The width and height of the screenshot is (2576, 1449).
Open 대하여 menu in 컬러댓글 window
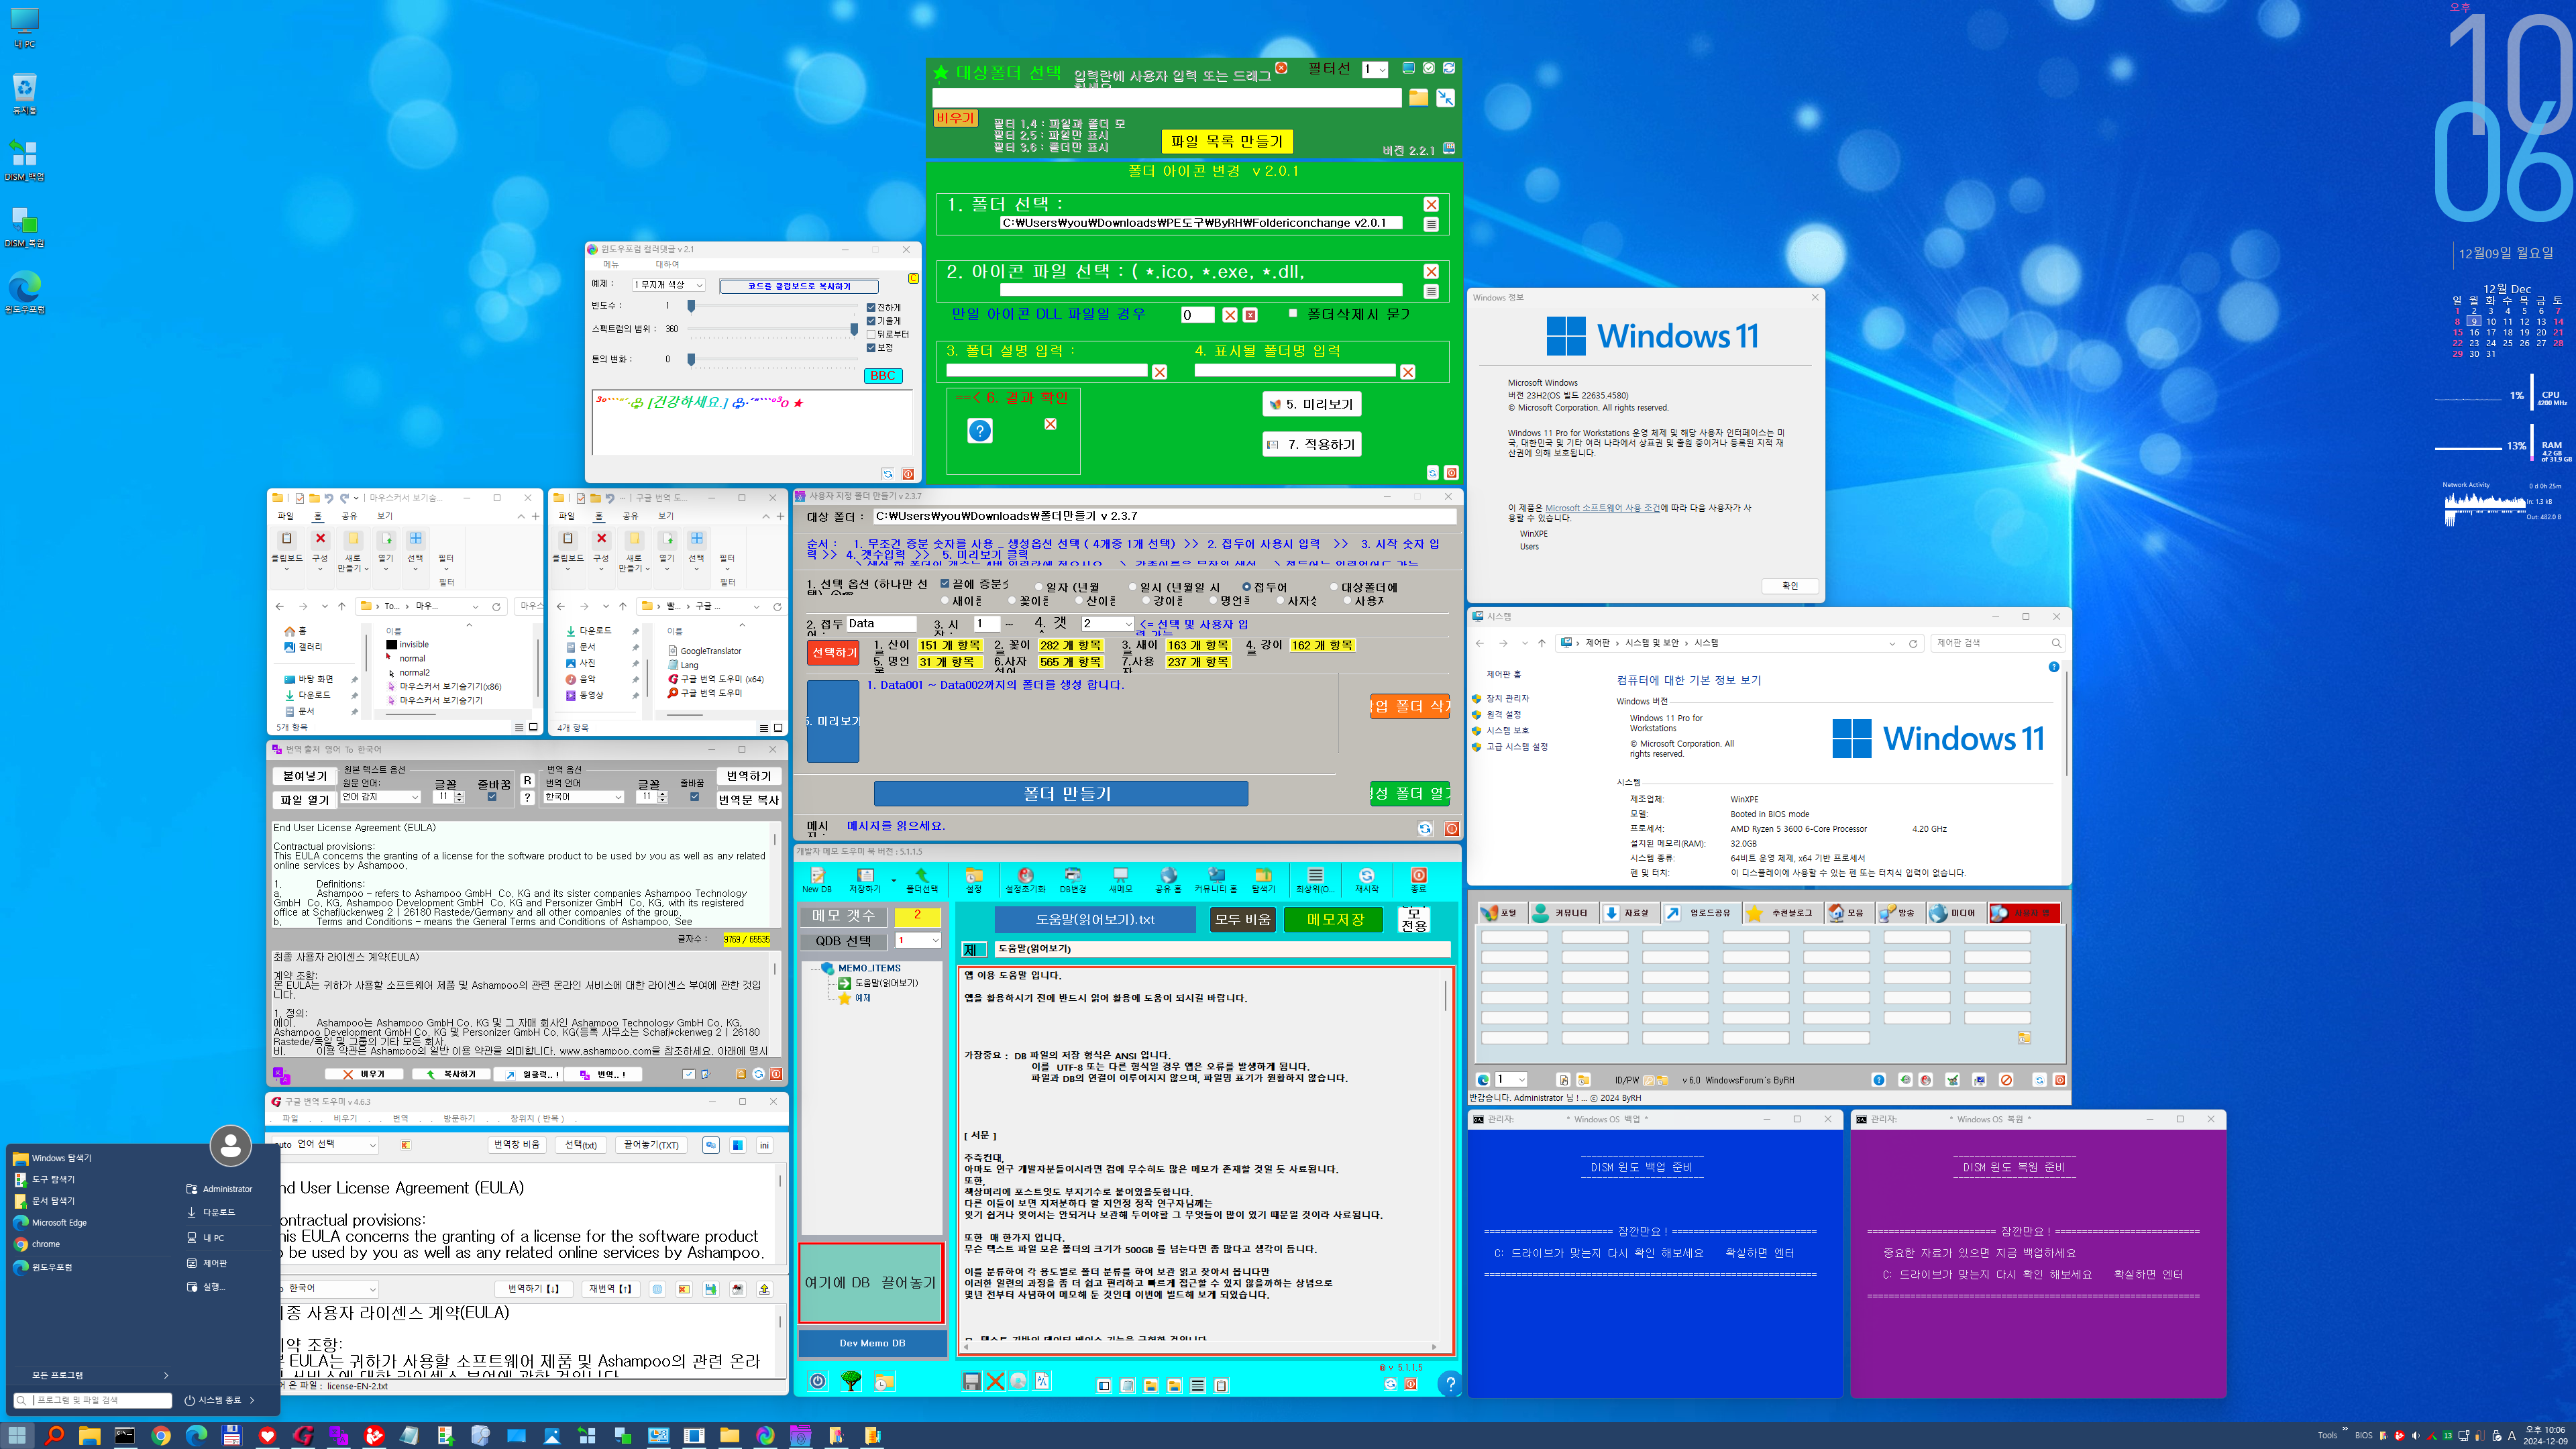tap(667, 265)
